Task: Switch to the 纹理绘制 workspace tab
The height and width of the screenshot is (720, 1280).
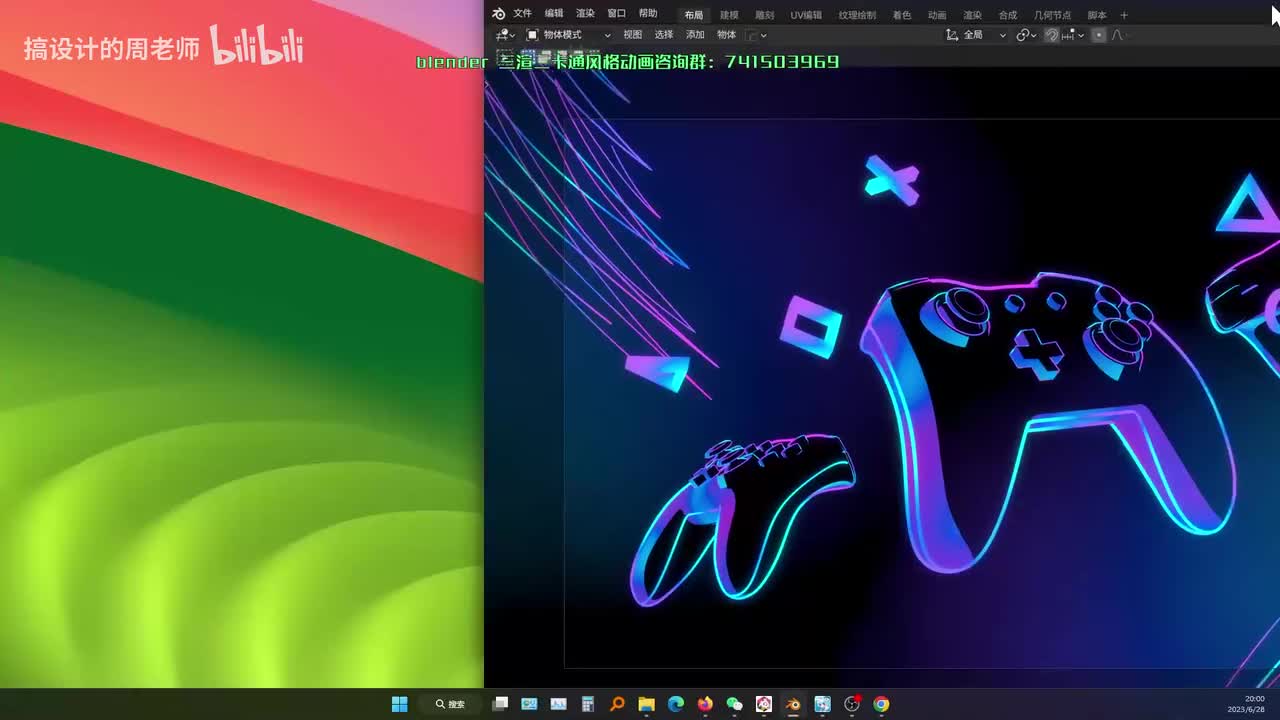Action: pos(857,15)
